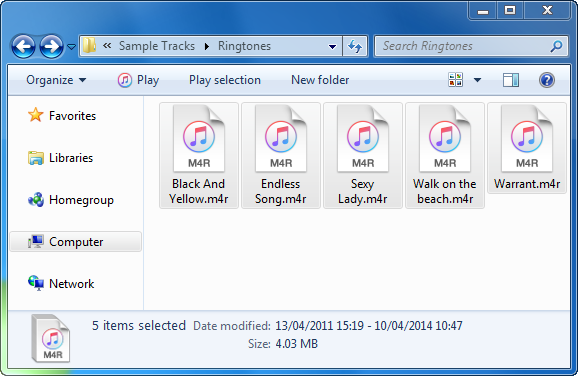Click the magnifier search icon

pos(556,46)
